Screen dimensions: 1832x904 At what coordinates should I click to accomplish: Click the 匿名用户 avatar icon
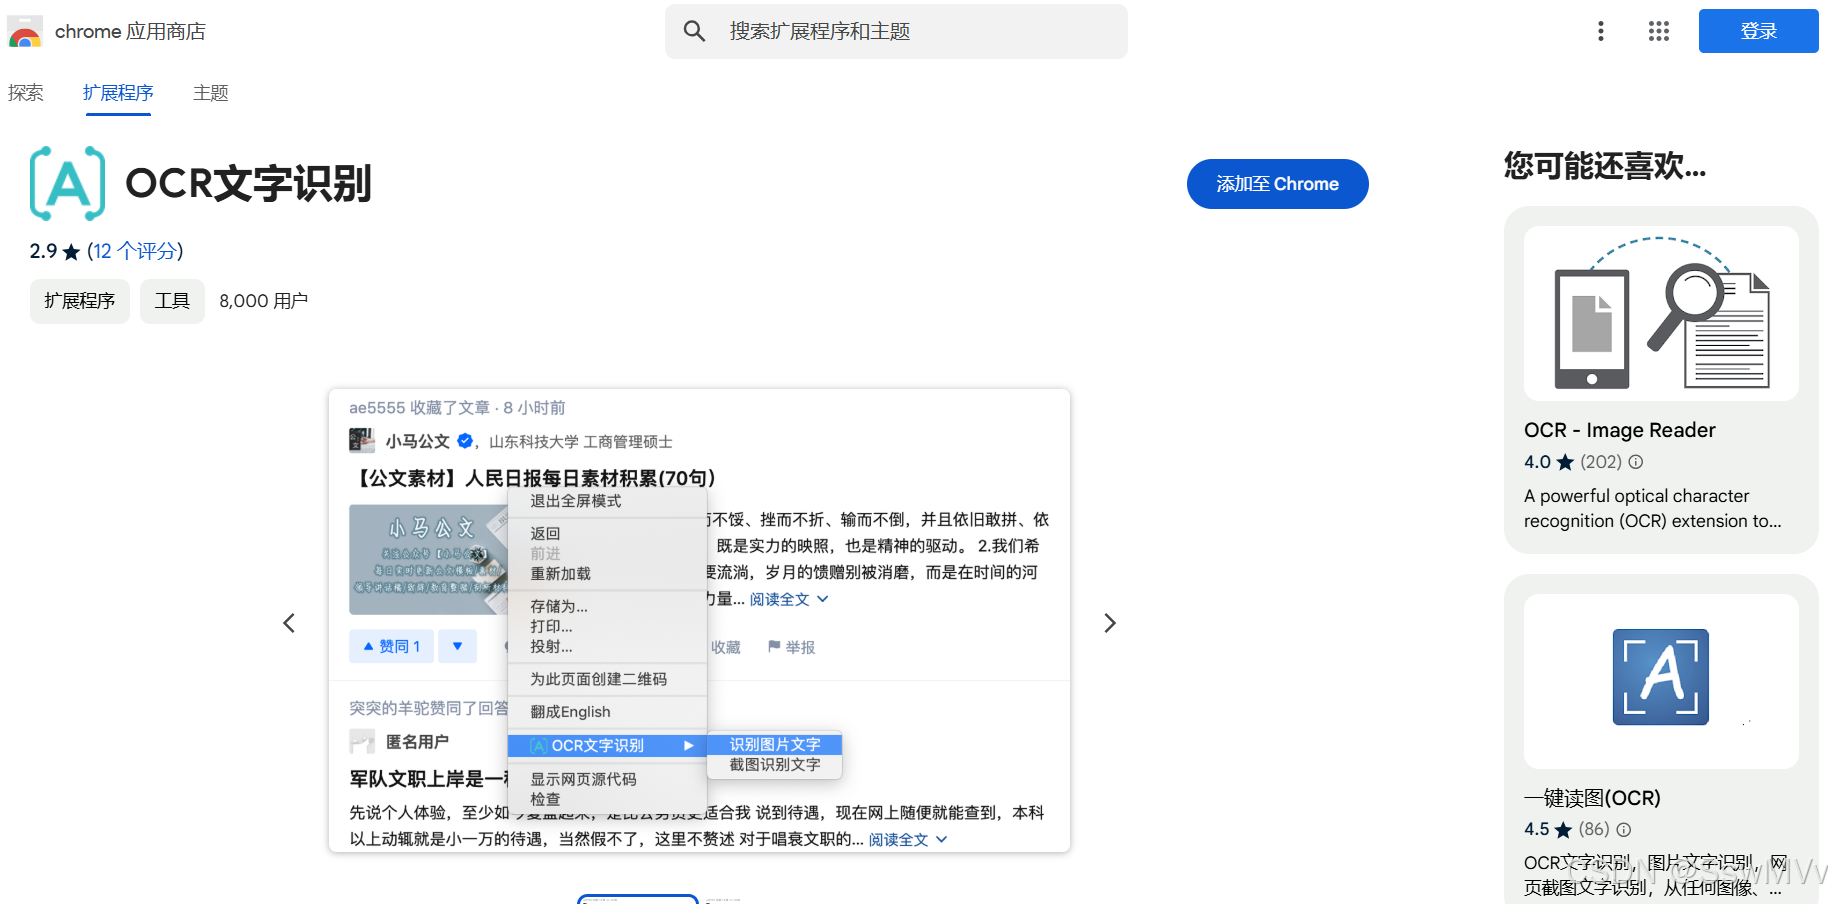[362, 742]
